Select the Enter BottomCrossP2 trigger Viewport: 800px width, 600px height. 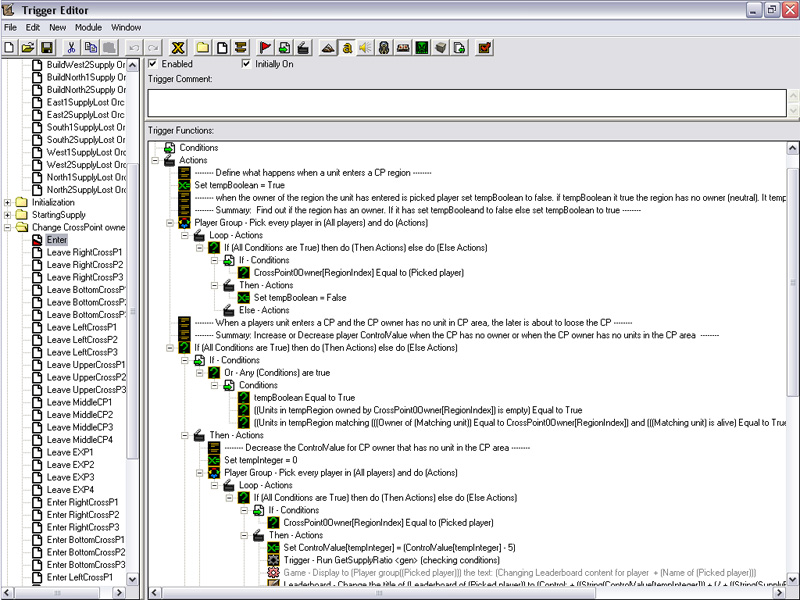[86, 553]
